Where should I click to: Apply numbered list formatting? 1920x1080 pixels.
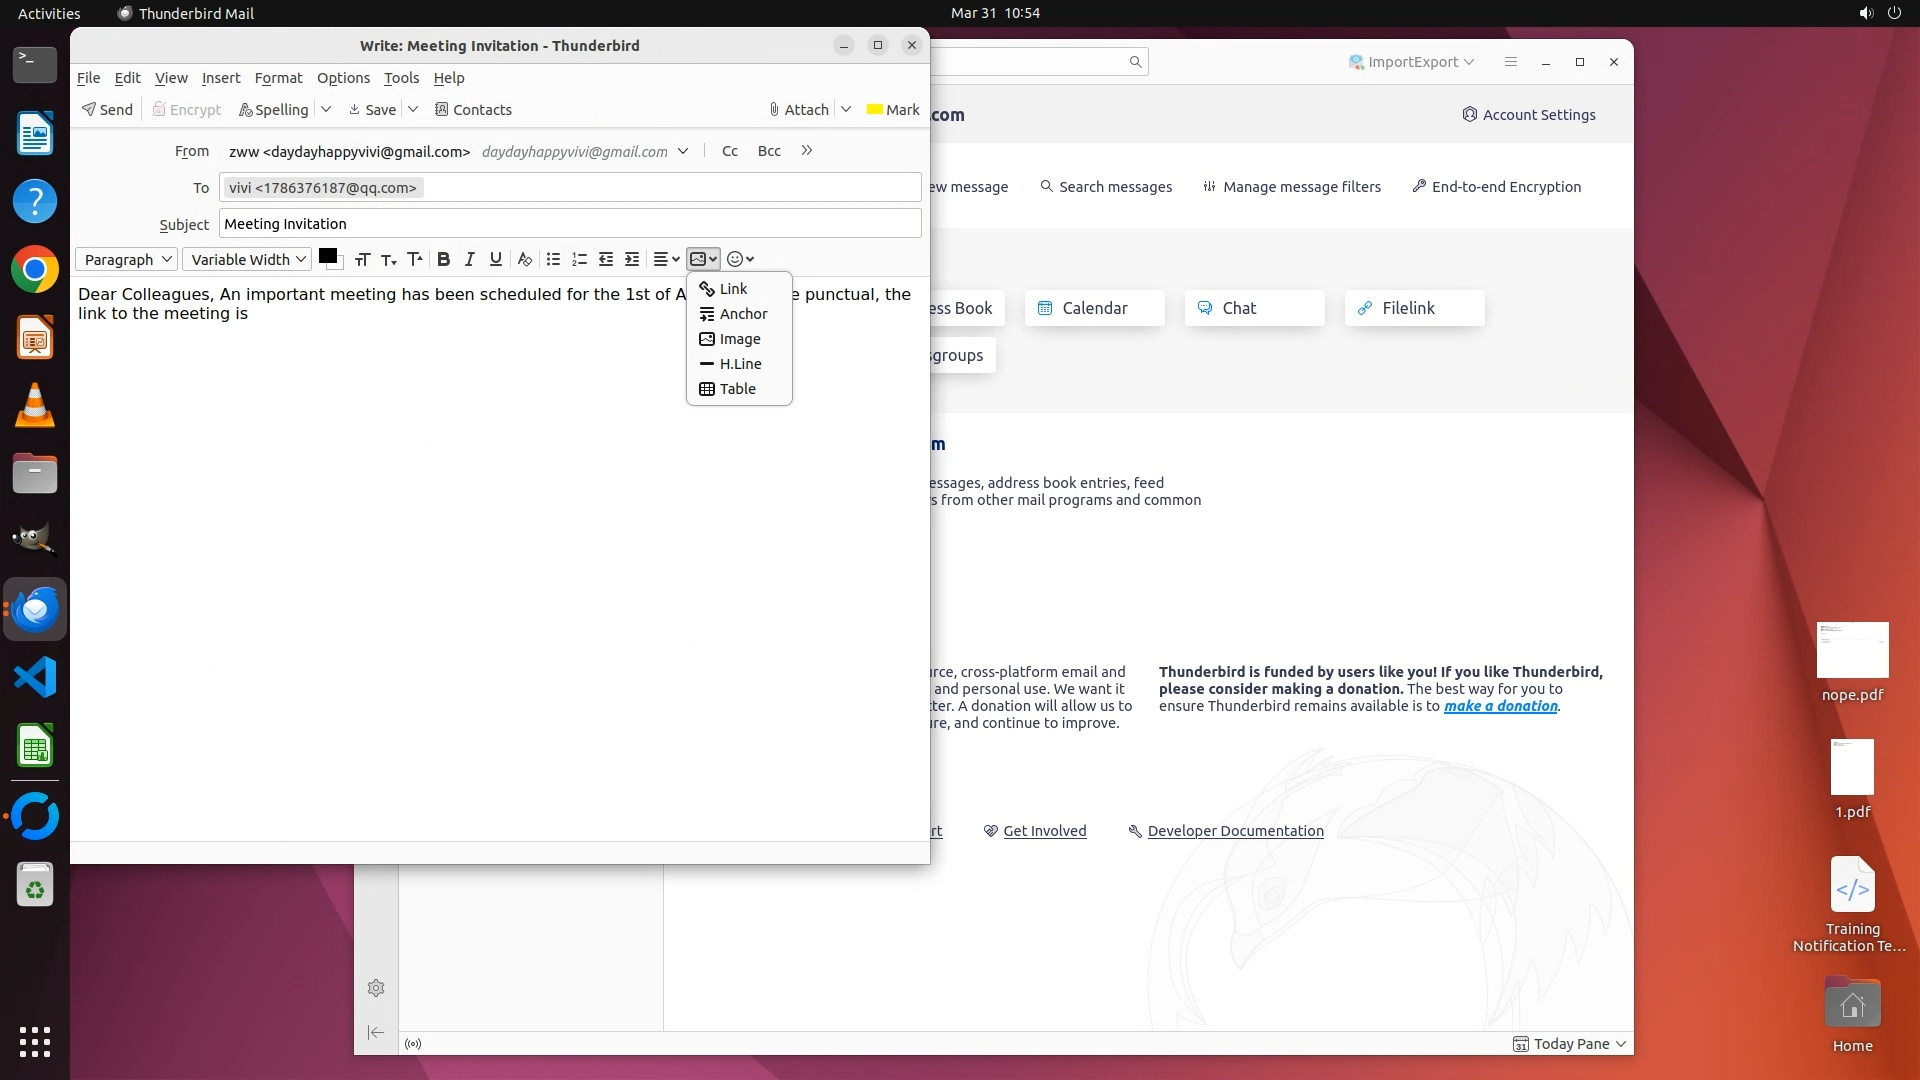pos(579,259)
